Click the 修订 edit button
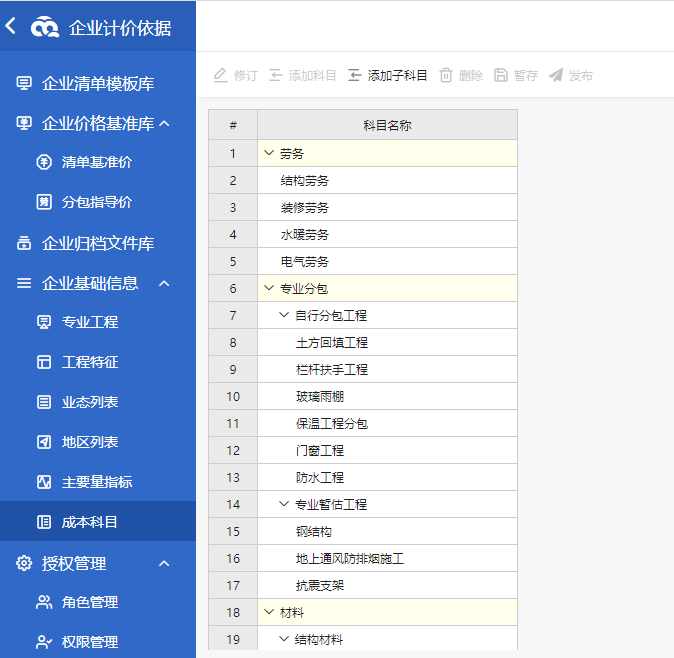Screen dimensions: 674x658 [236, 76]
